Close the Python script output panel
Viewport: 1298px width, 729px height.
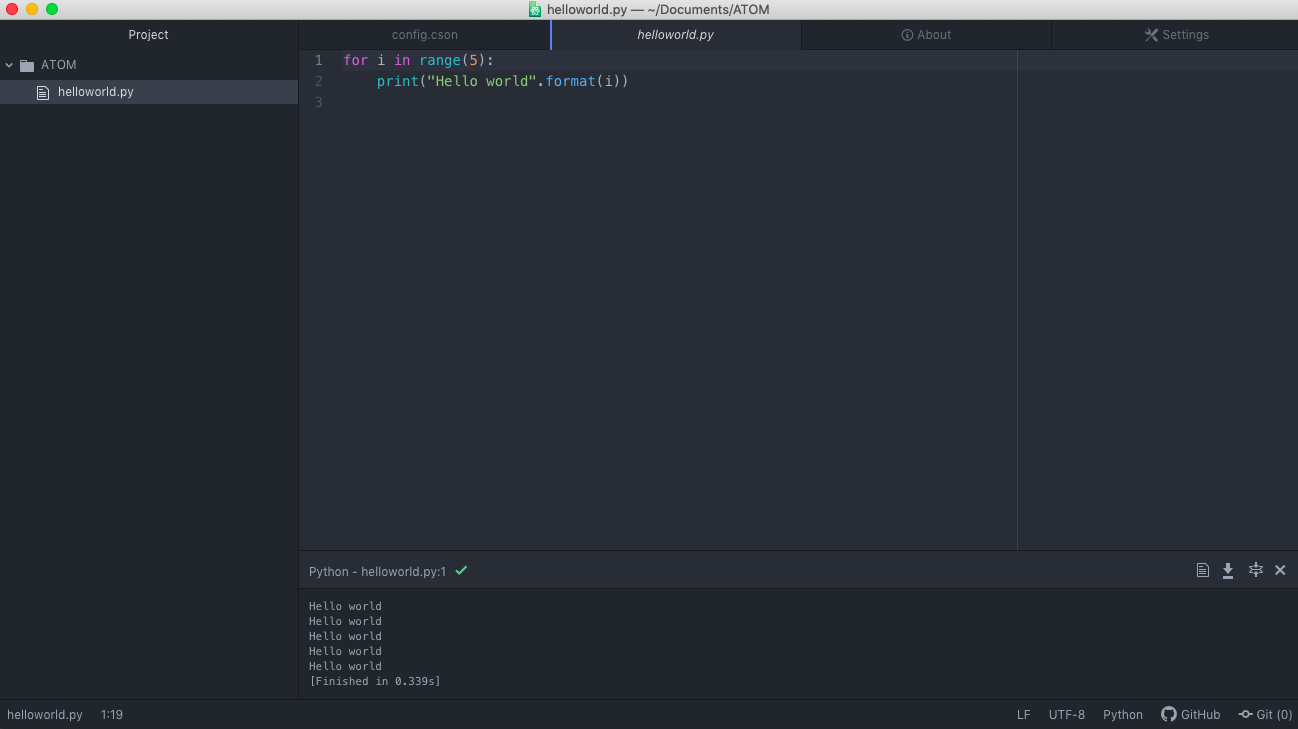pos(1280,570)
